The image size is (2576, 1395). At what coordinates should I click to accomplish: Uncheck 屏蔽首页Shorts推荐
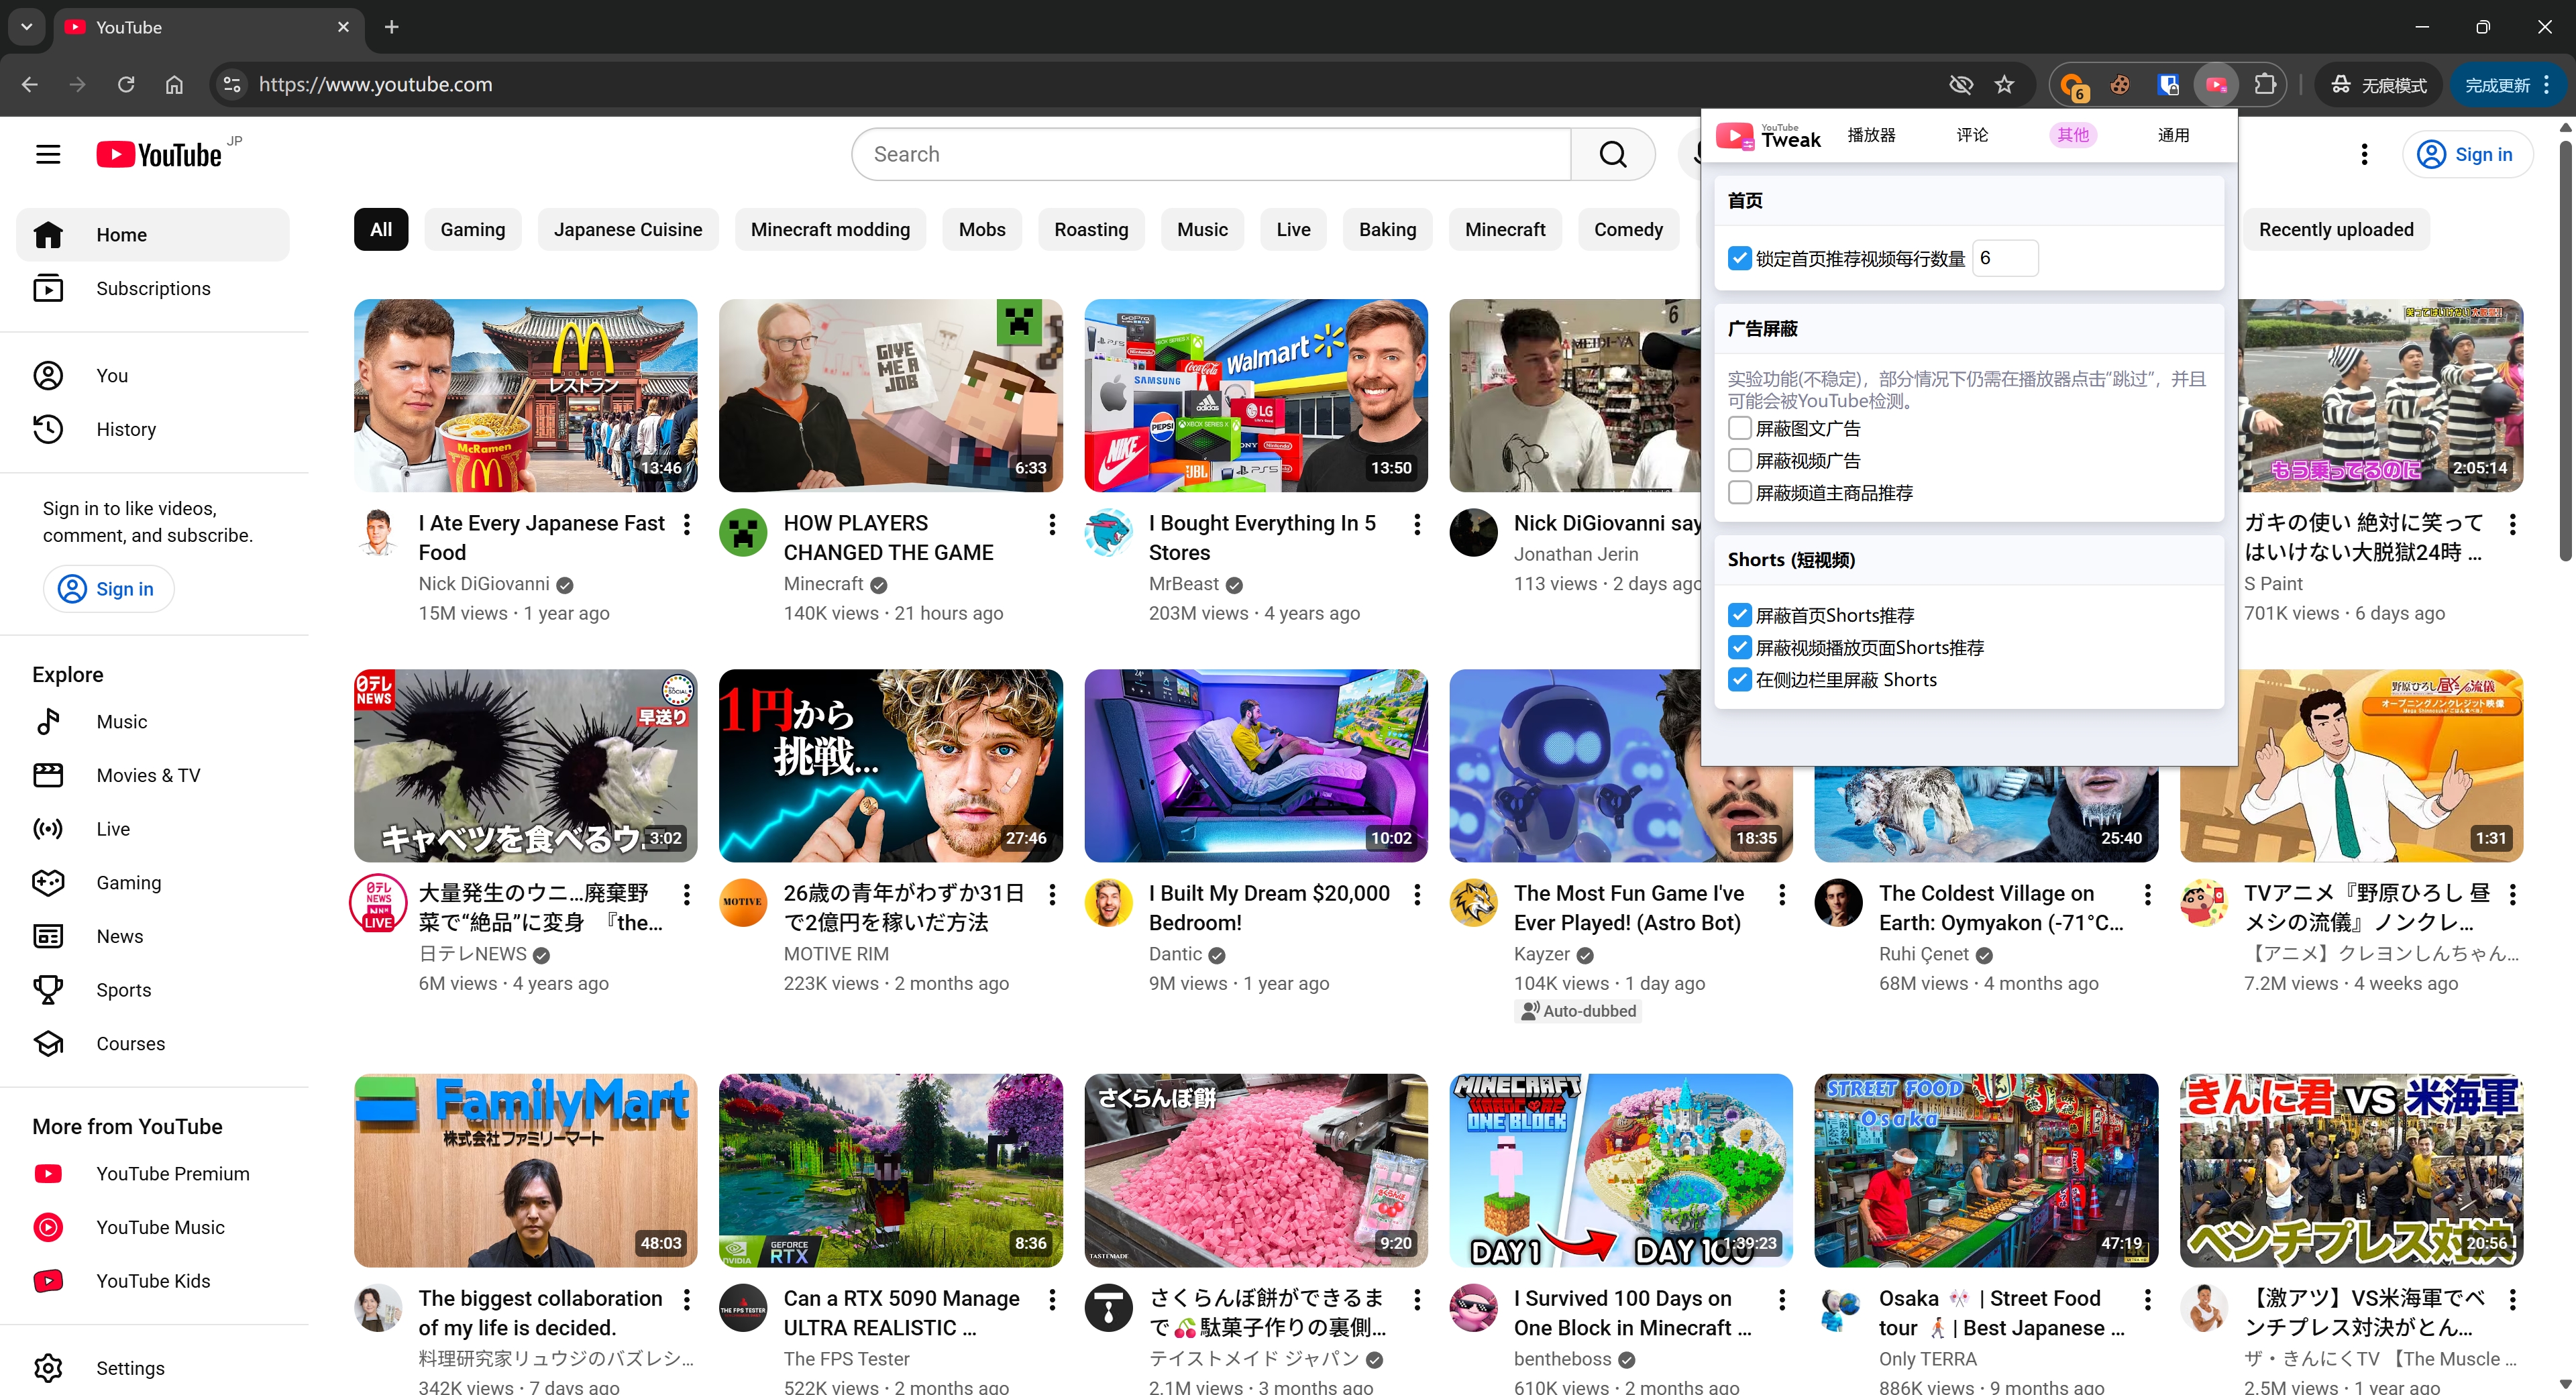pos(1740,615)
